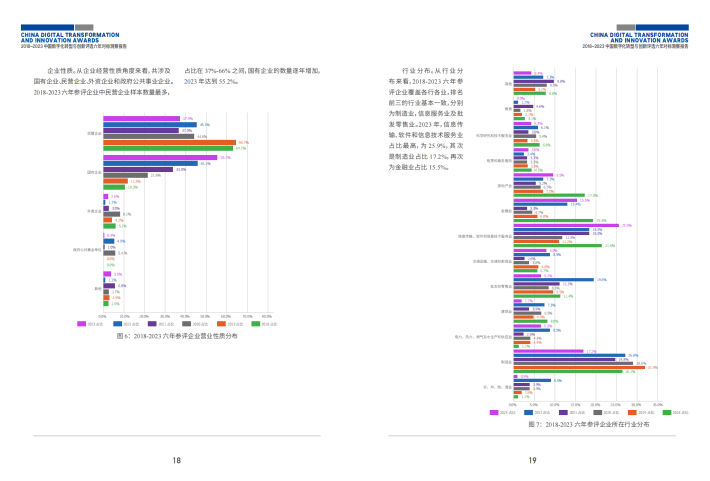This screenshot has width=710, height=481.
Task: Click the orange 2019 legend swatch in Figure 6
Action: (x=221, y=324)
